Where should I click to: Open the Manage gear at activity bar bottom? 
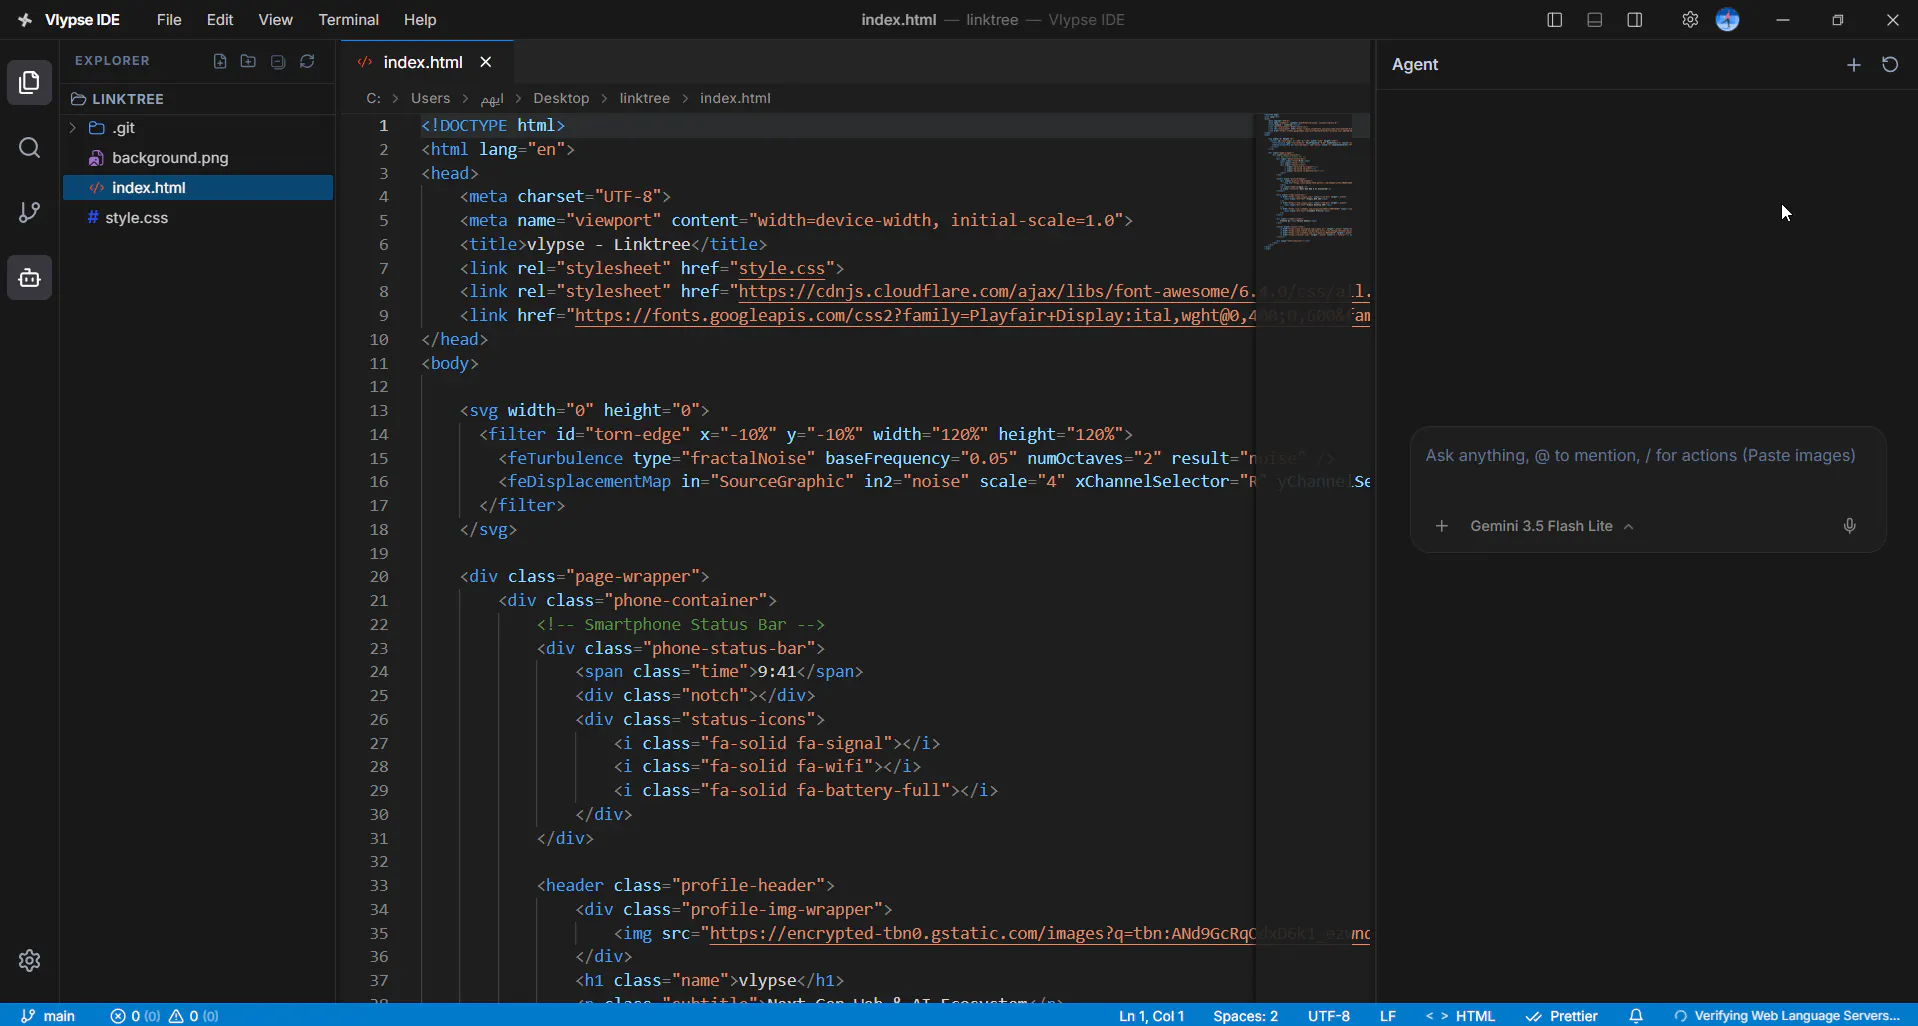point(30,960)
